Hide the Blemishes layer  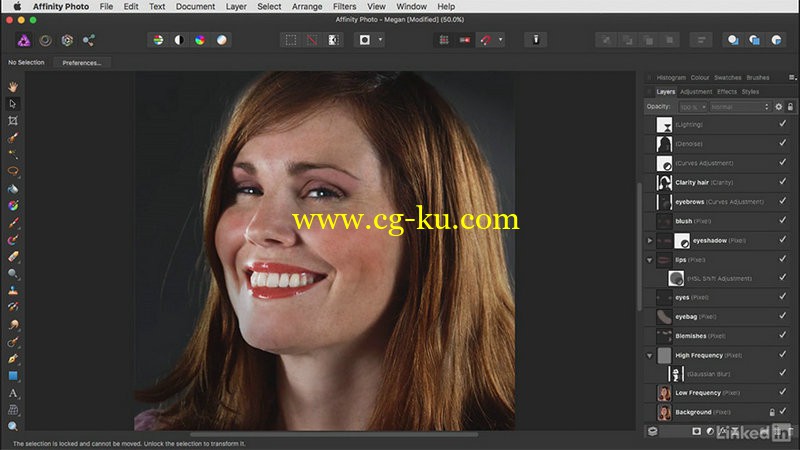pos(783,335)
